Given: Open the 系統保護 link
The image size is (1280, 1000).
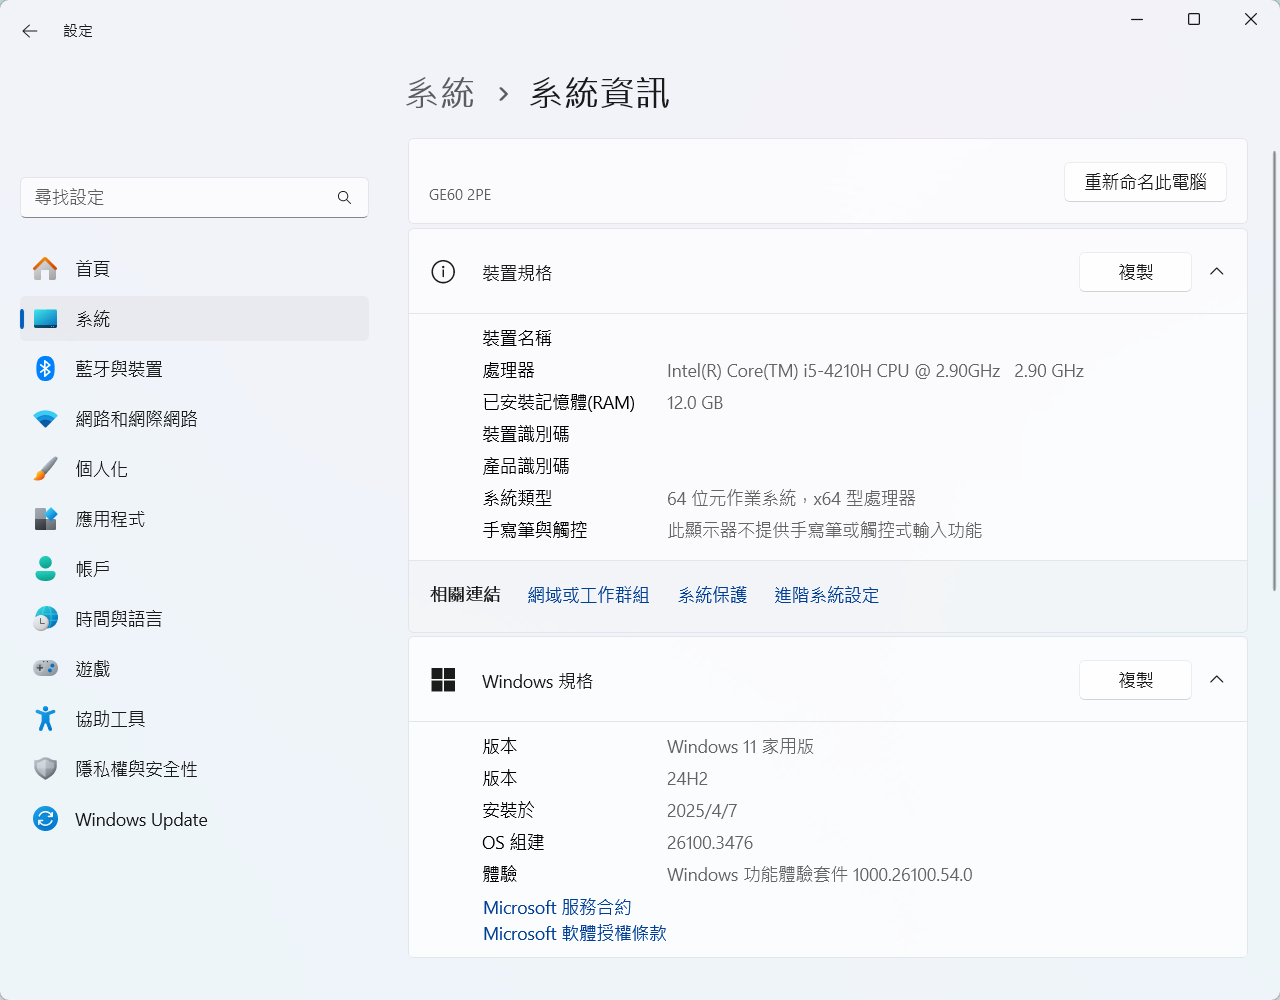Looking at the screenshot, I should 712,595.
